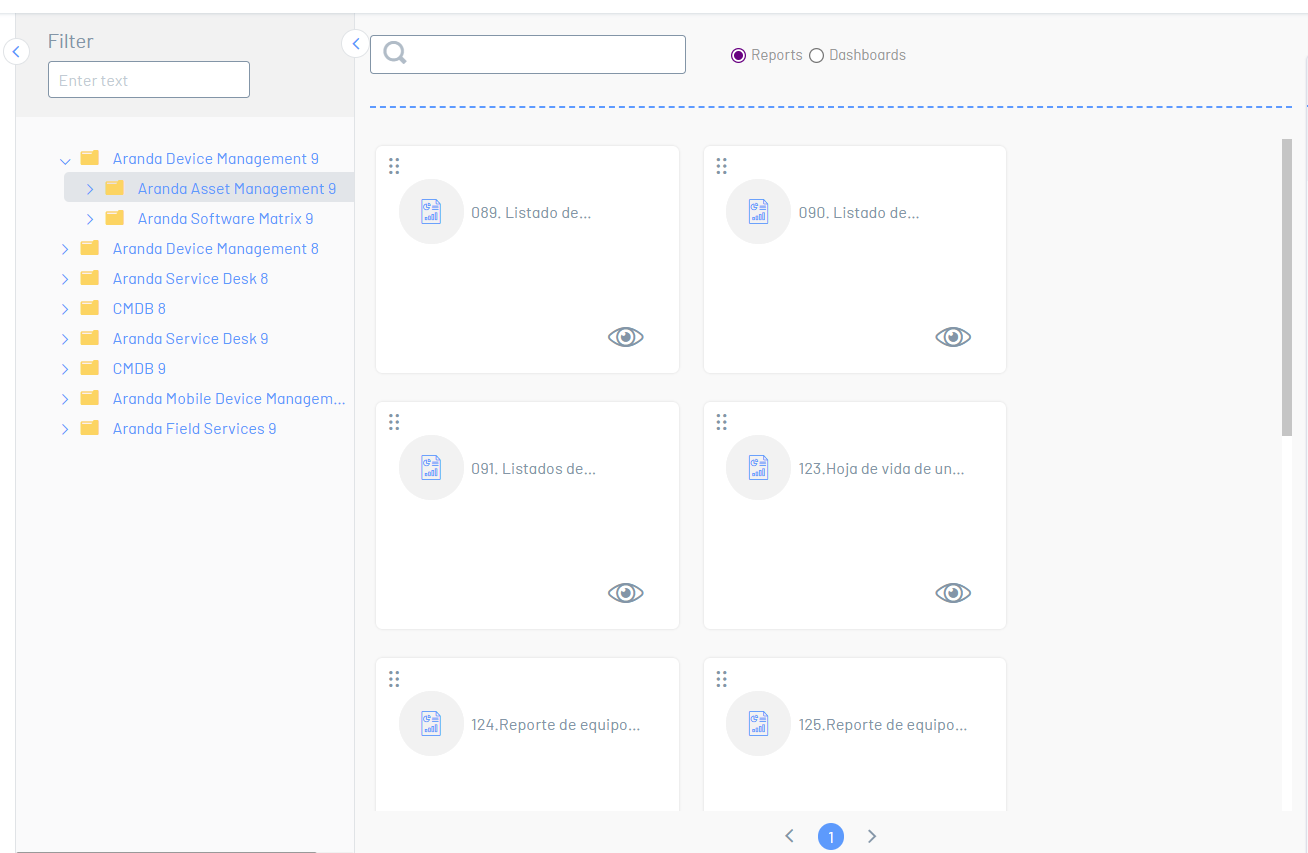Select Aranda Field Services 9 in the tree
Screen dimensions: 1308x853
coord(194,429)
